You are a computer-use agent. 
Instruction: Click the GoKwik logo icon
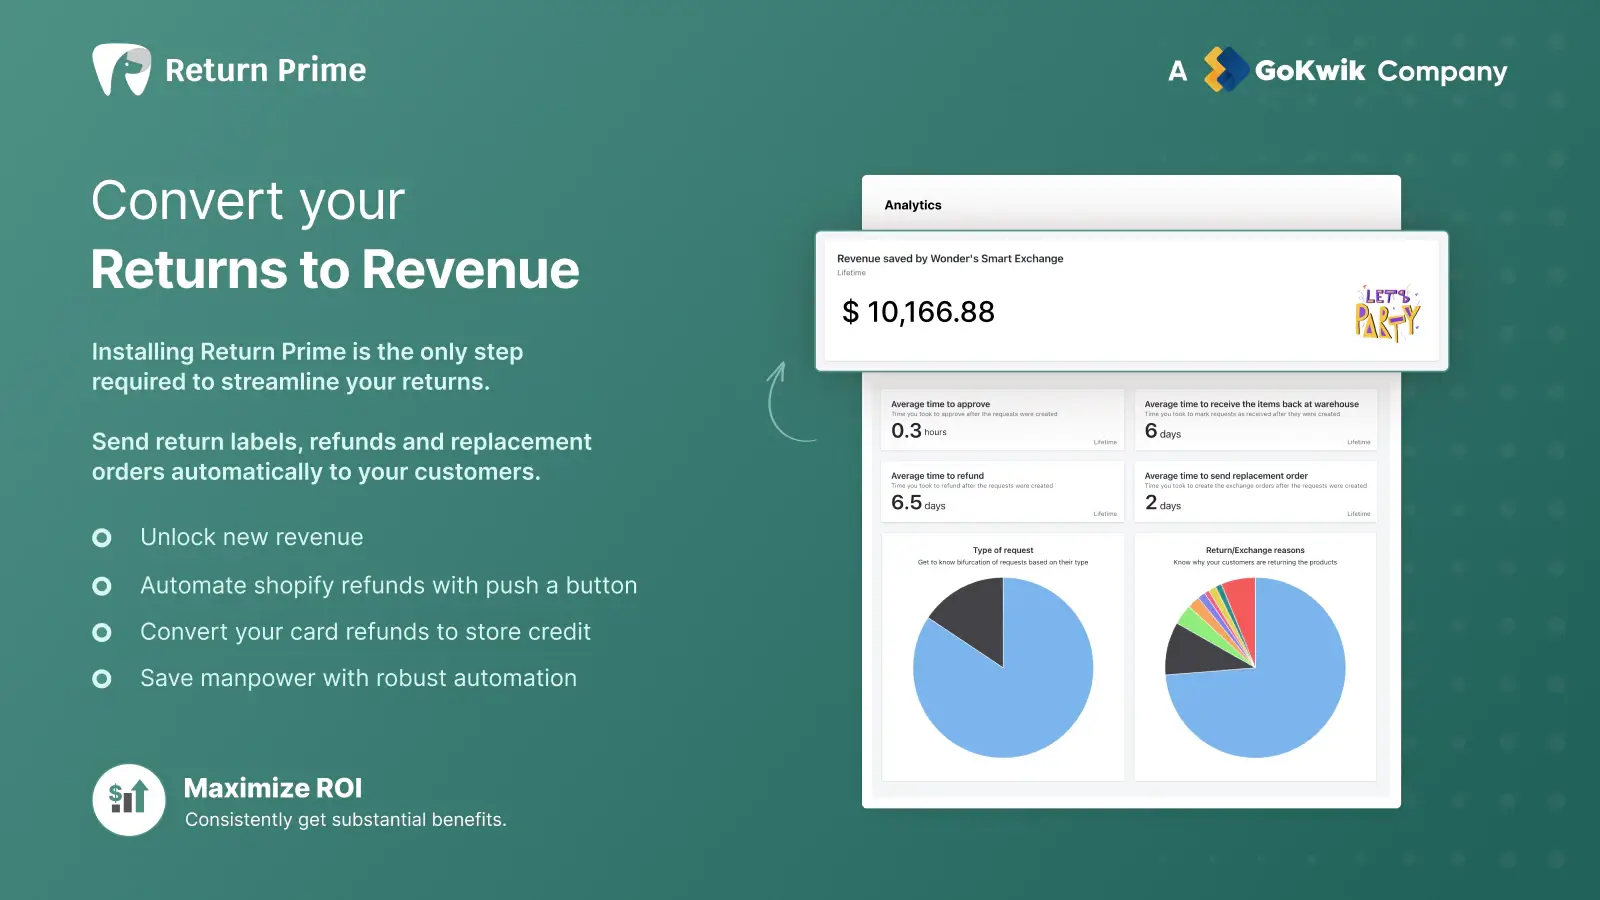[x=1225, y=70]
